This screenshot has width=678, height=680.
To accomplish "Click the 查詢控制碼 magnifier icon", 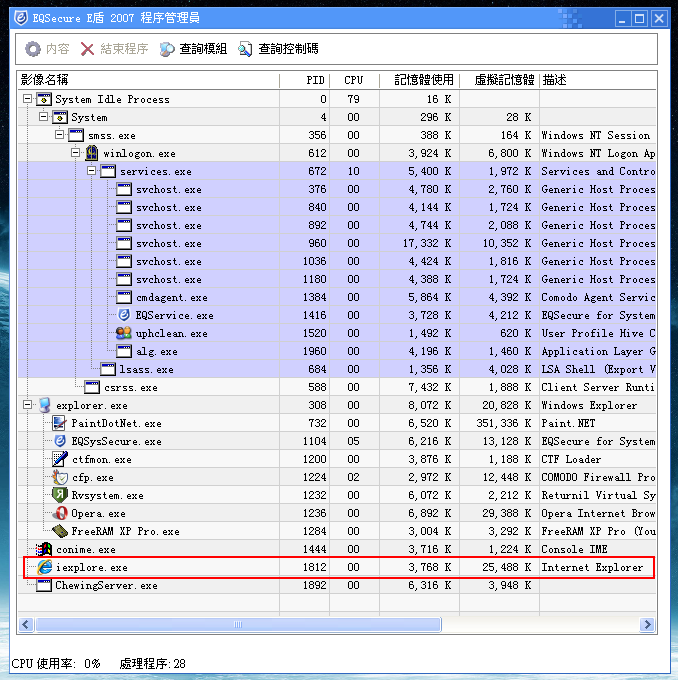I will point(245,49).
